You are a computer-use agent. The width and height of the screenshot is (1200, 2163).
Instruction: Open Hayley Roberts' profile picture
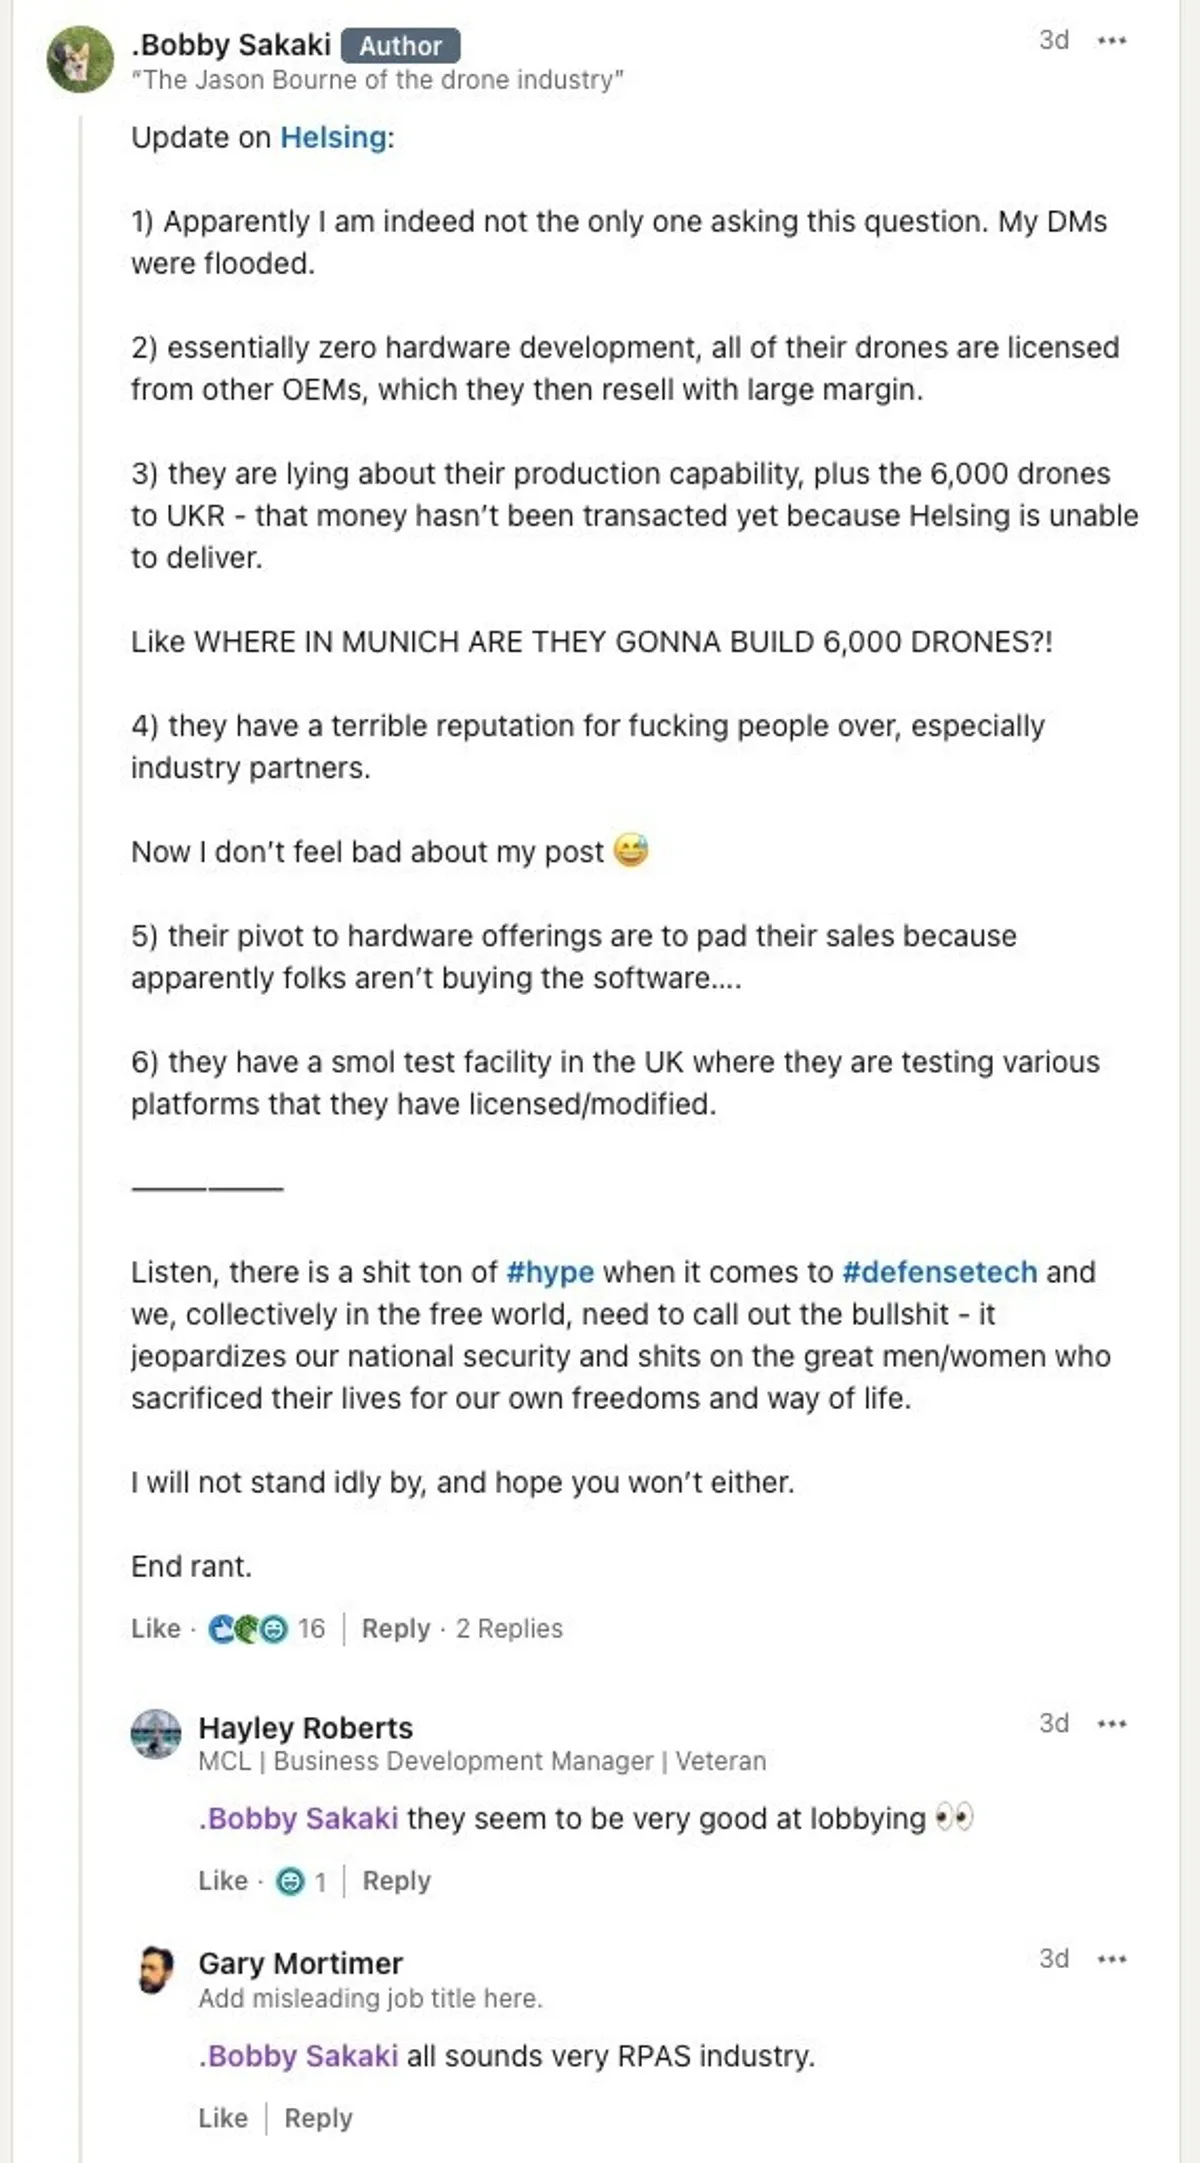point(156,1733)
